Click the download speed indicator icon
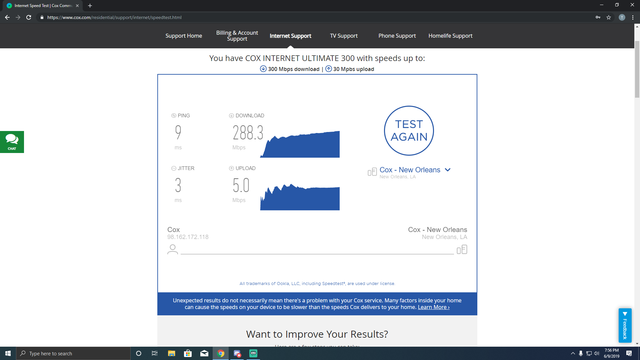 coord(263,69)
